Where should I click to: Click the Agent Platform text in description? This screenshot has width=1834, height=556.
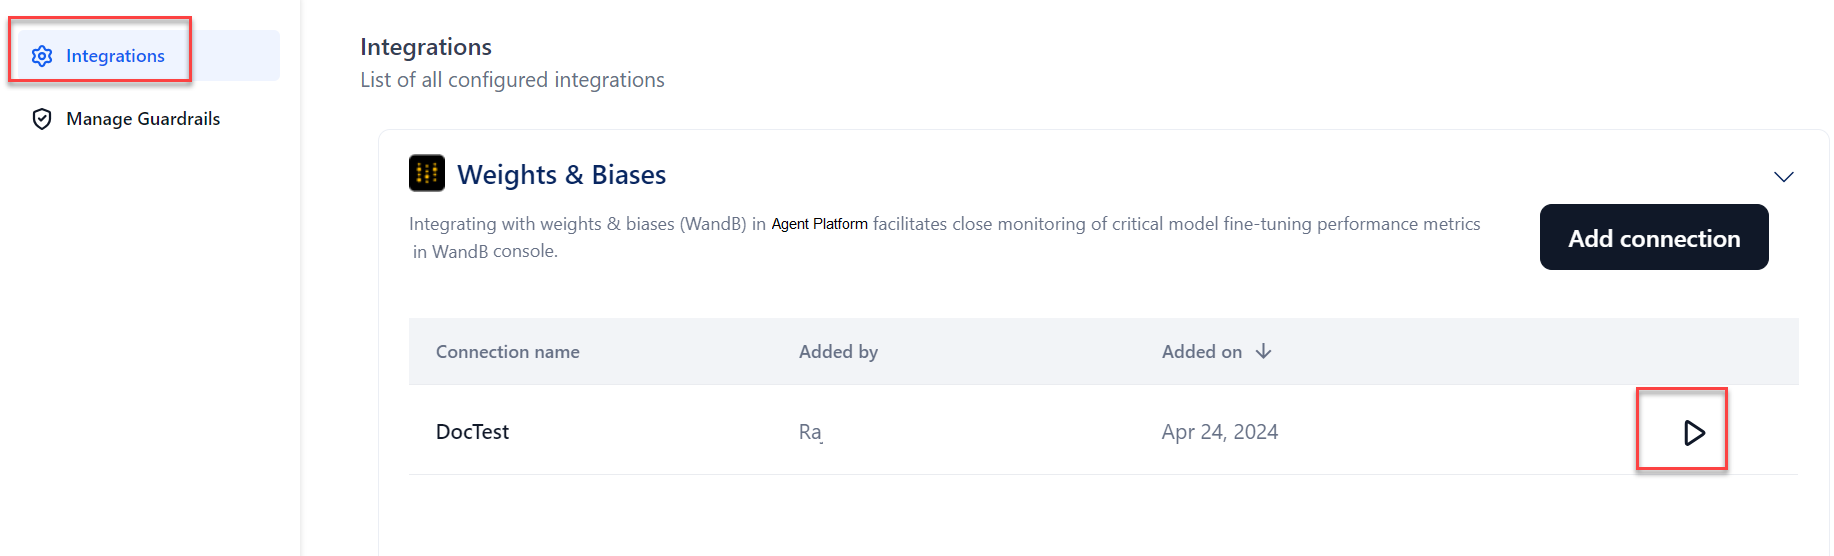[x=819, y=224]
